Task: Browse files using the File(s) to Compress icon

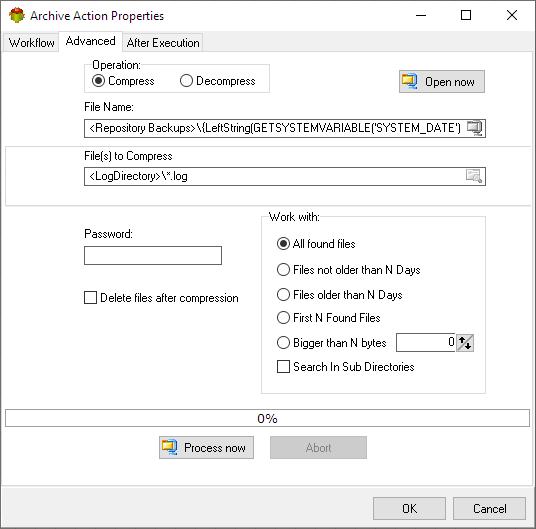Action: 474,176
